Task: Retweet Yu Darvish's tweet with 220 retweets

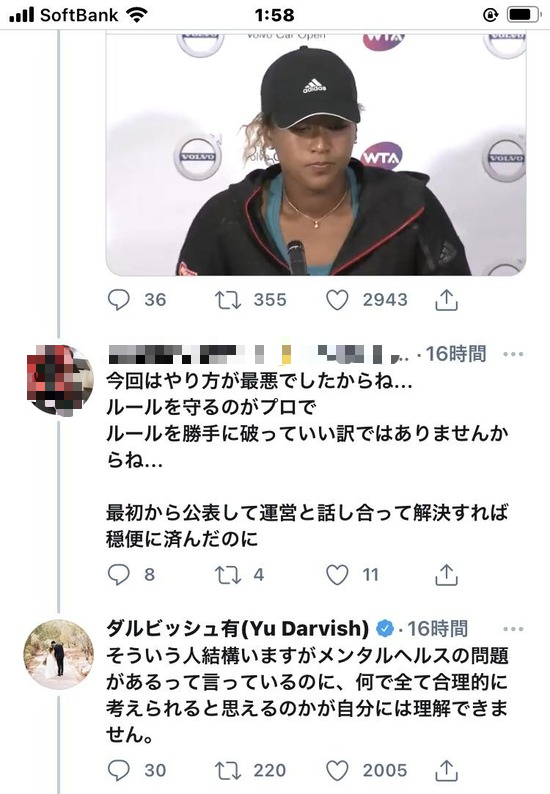Action: pyautogui.click(x=227, y=771)
